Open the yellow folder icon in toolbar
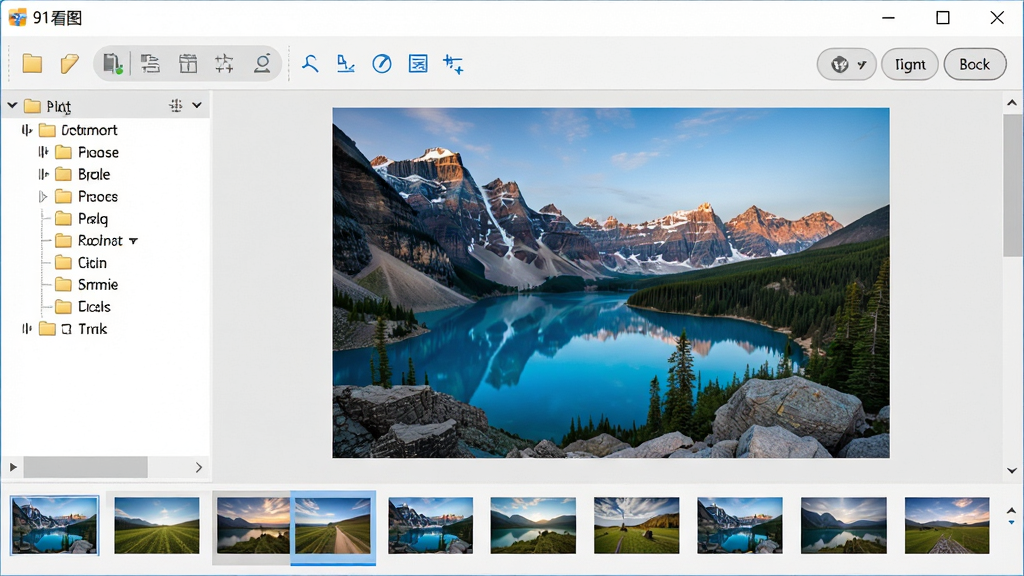1024x576 pixels. click(32, 63)
